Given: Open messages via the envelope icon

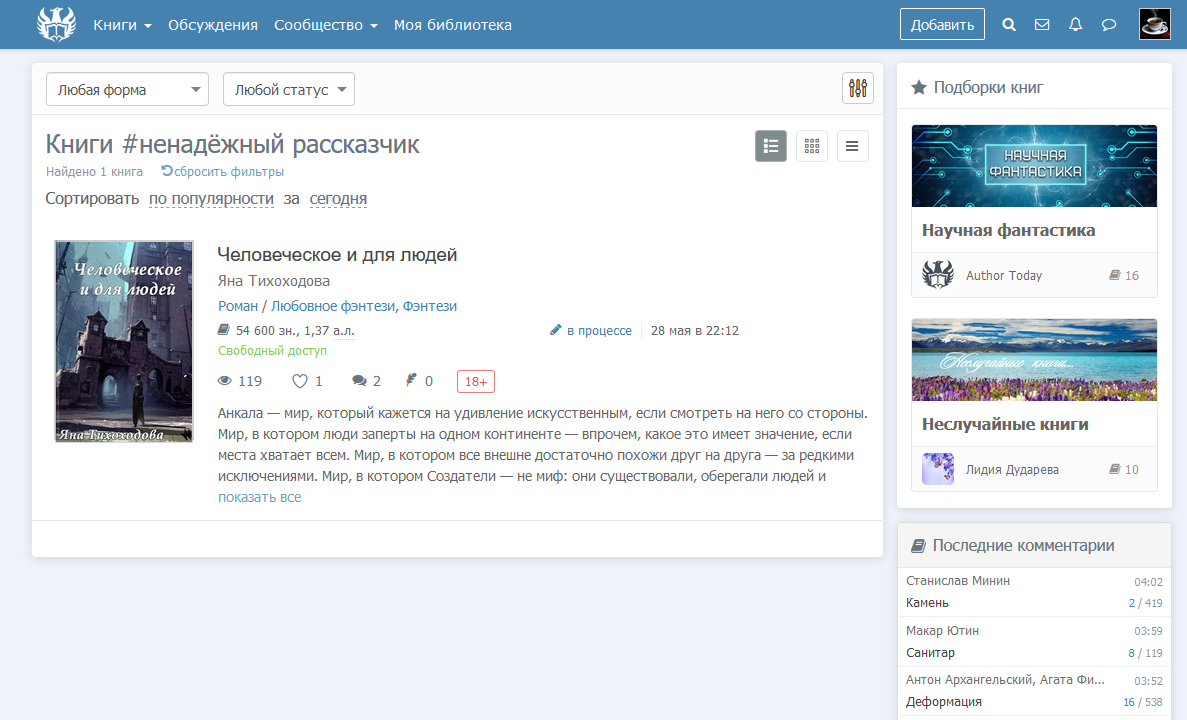Looking at the screenshot, I should click(1042, 25).
